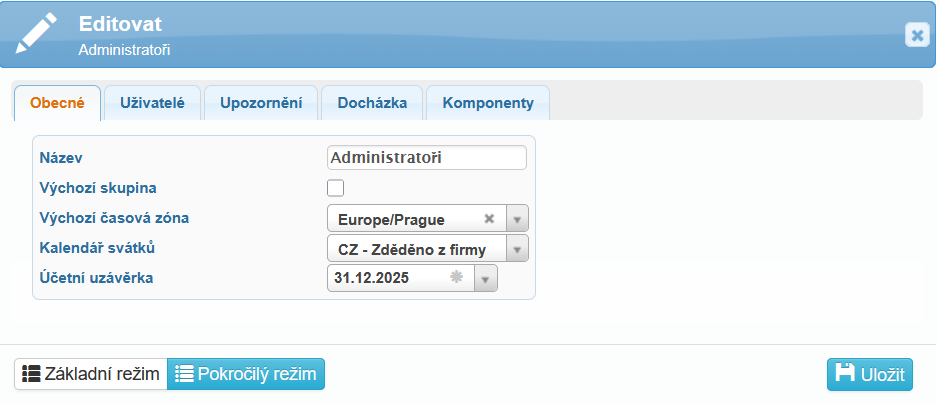Viewport: 937px width, 403px height.
Task: Click the CZ - Zděděno z firmy value
Action: coord(412,249)
